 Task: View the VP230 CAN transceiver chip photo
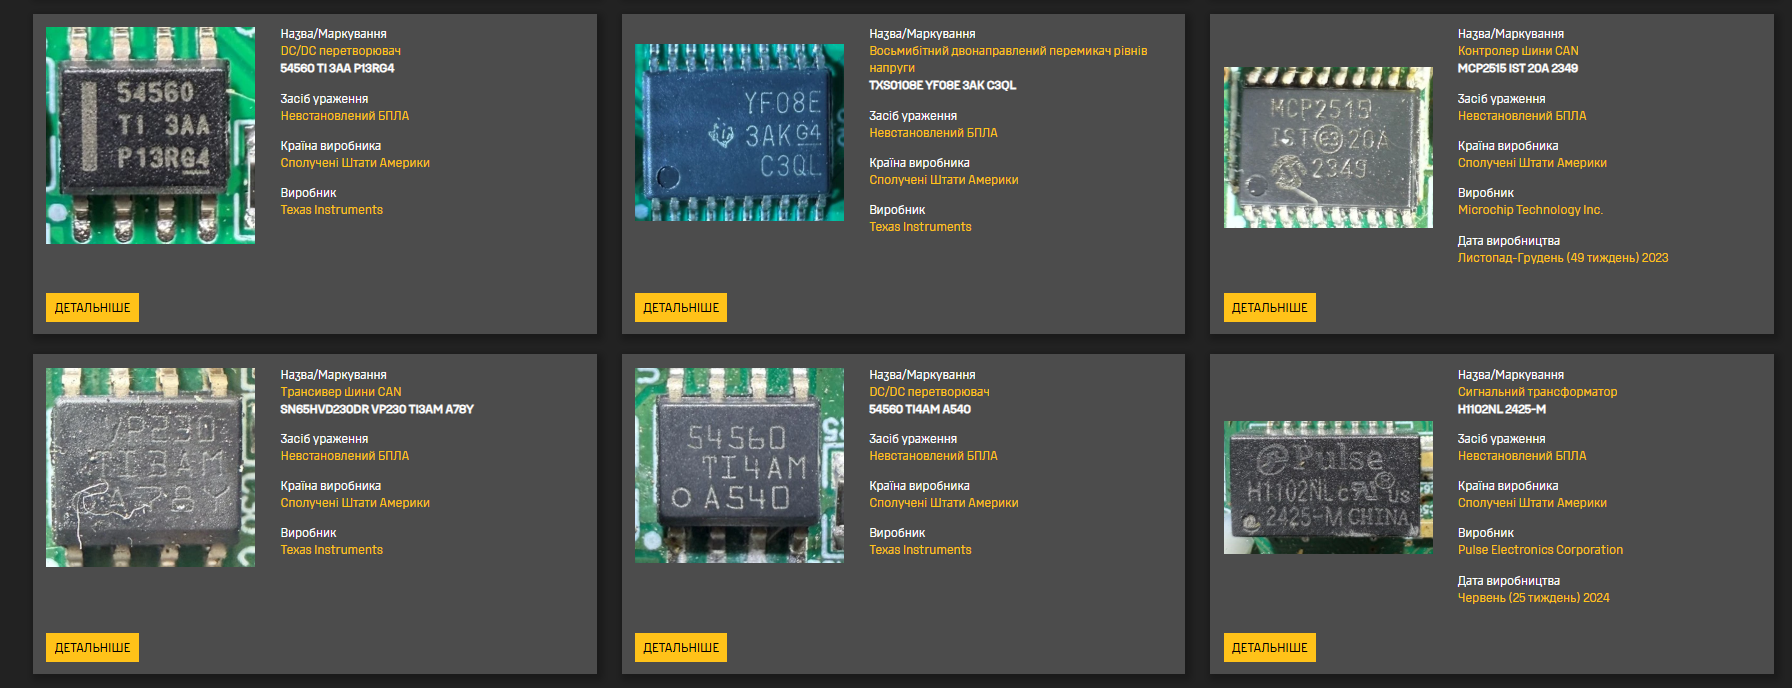coord(150,467)
